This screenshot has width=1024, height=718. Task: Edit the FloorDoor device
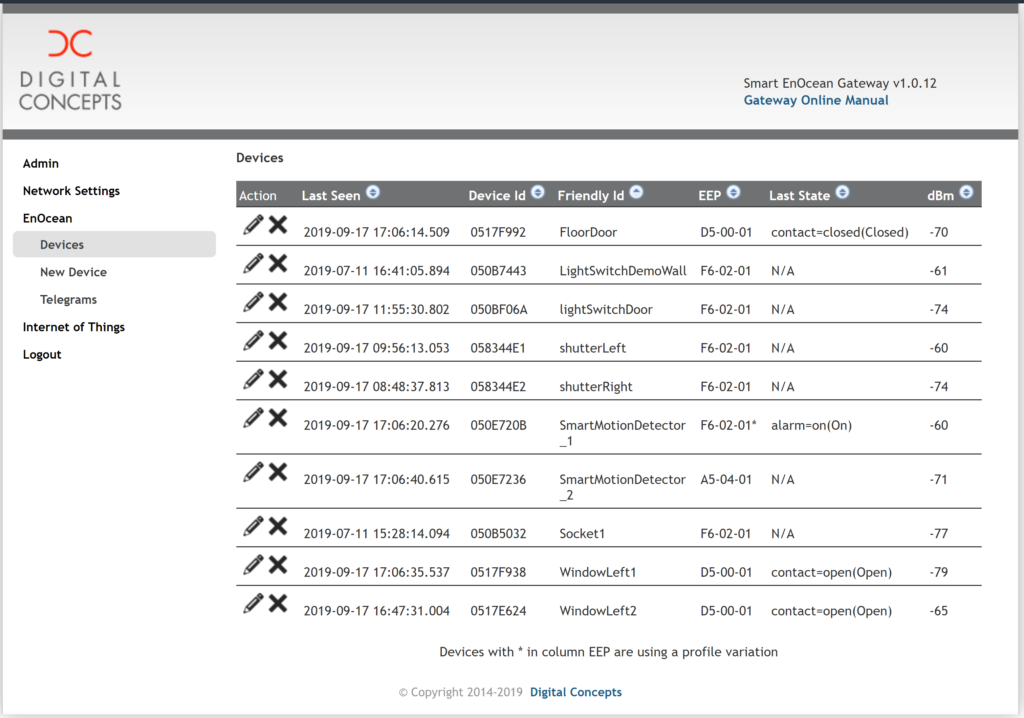[x=253, y=225]
